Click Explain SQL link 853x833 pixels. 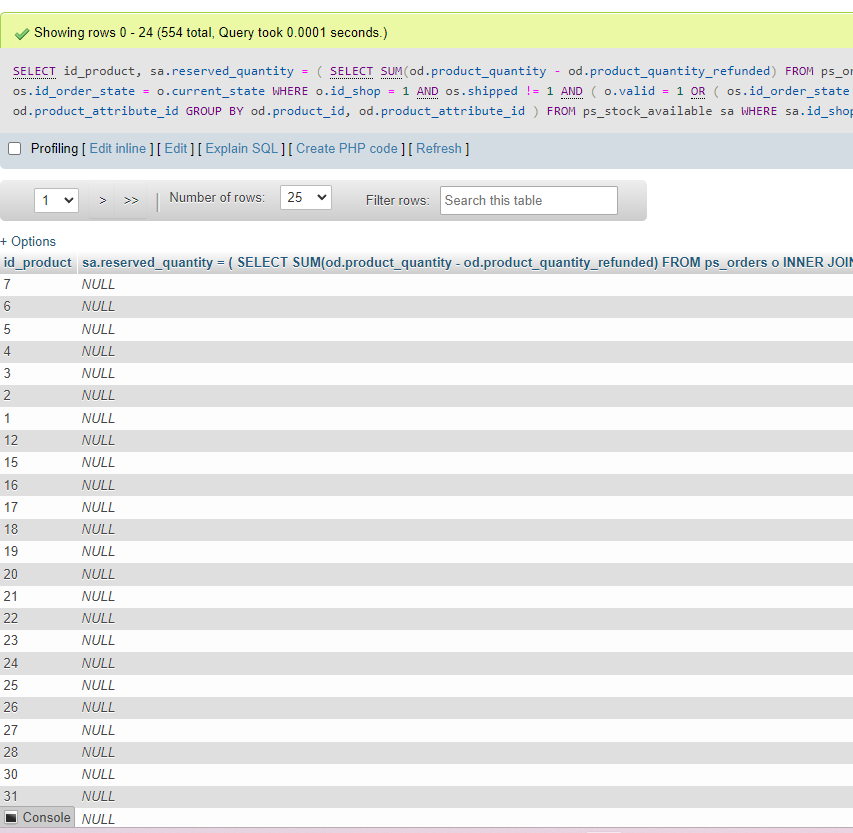click(242, 149)
